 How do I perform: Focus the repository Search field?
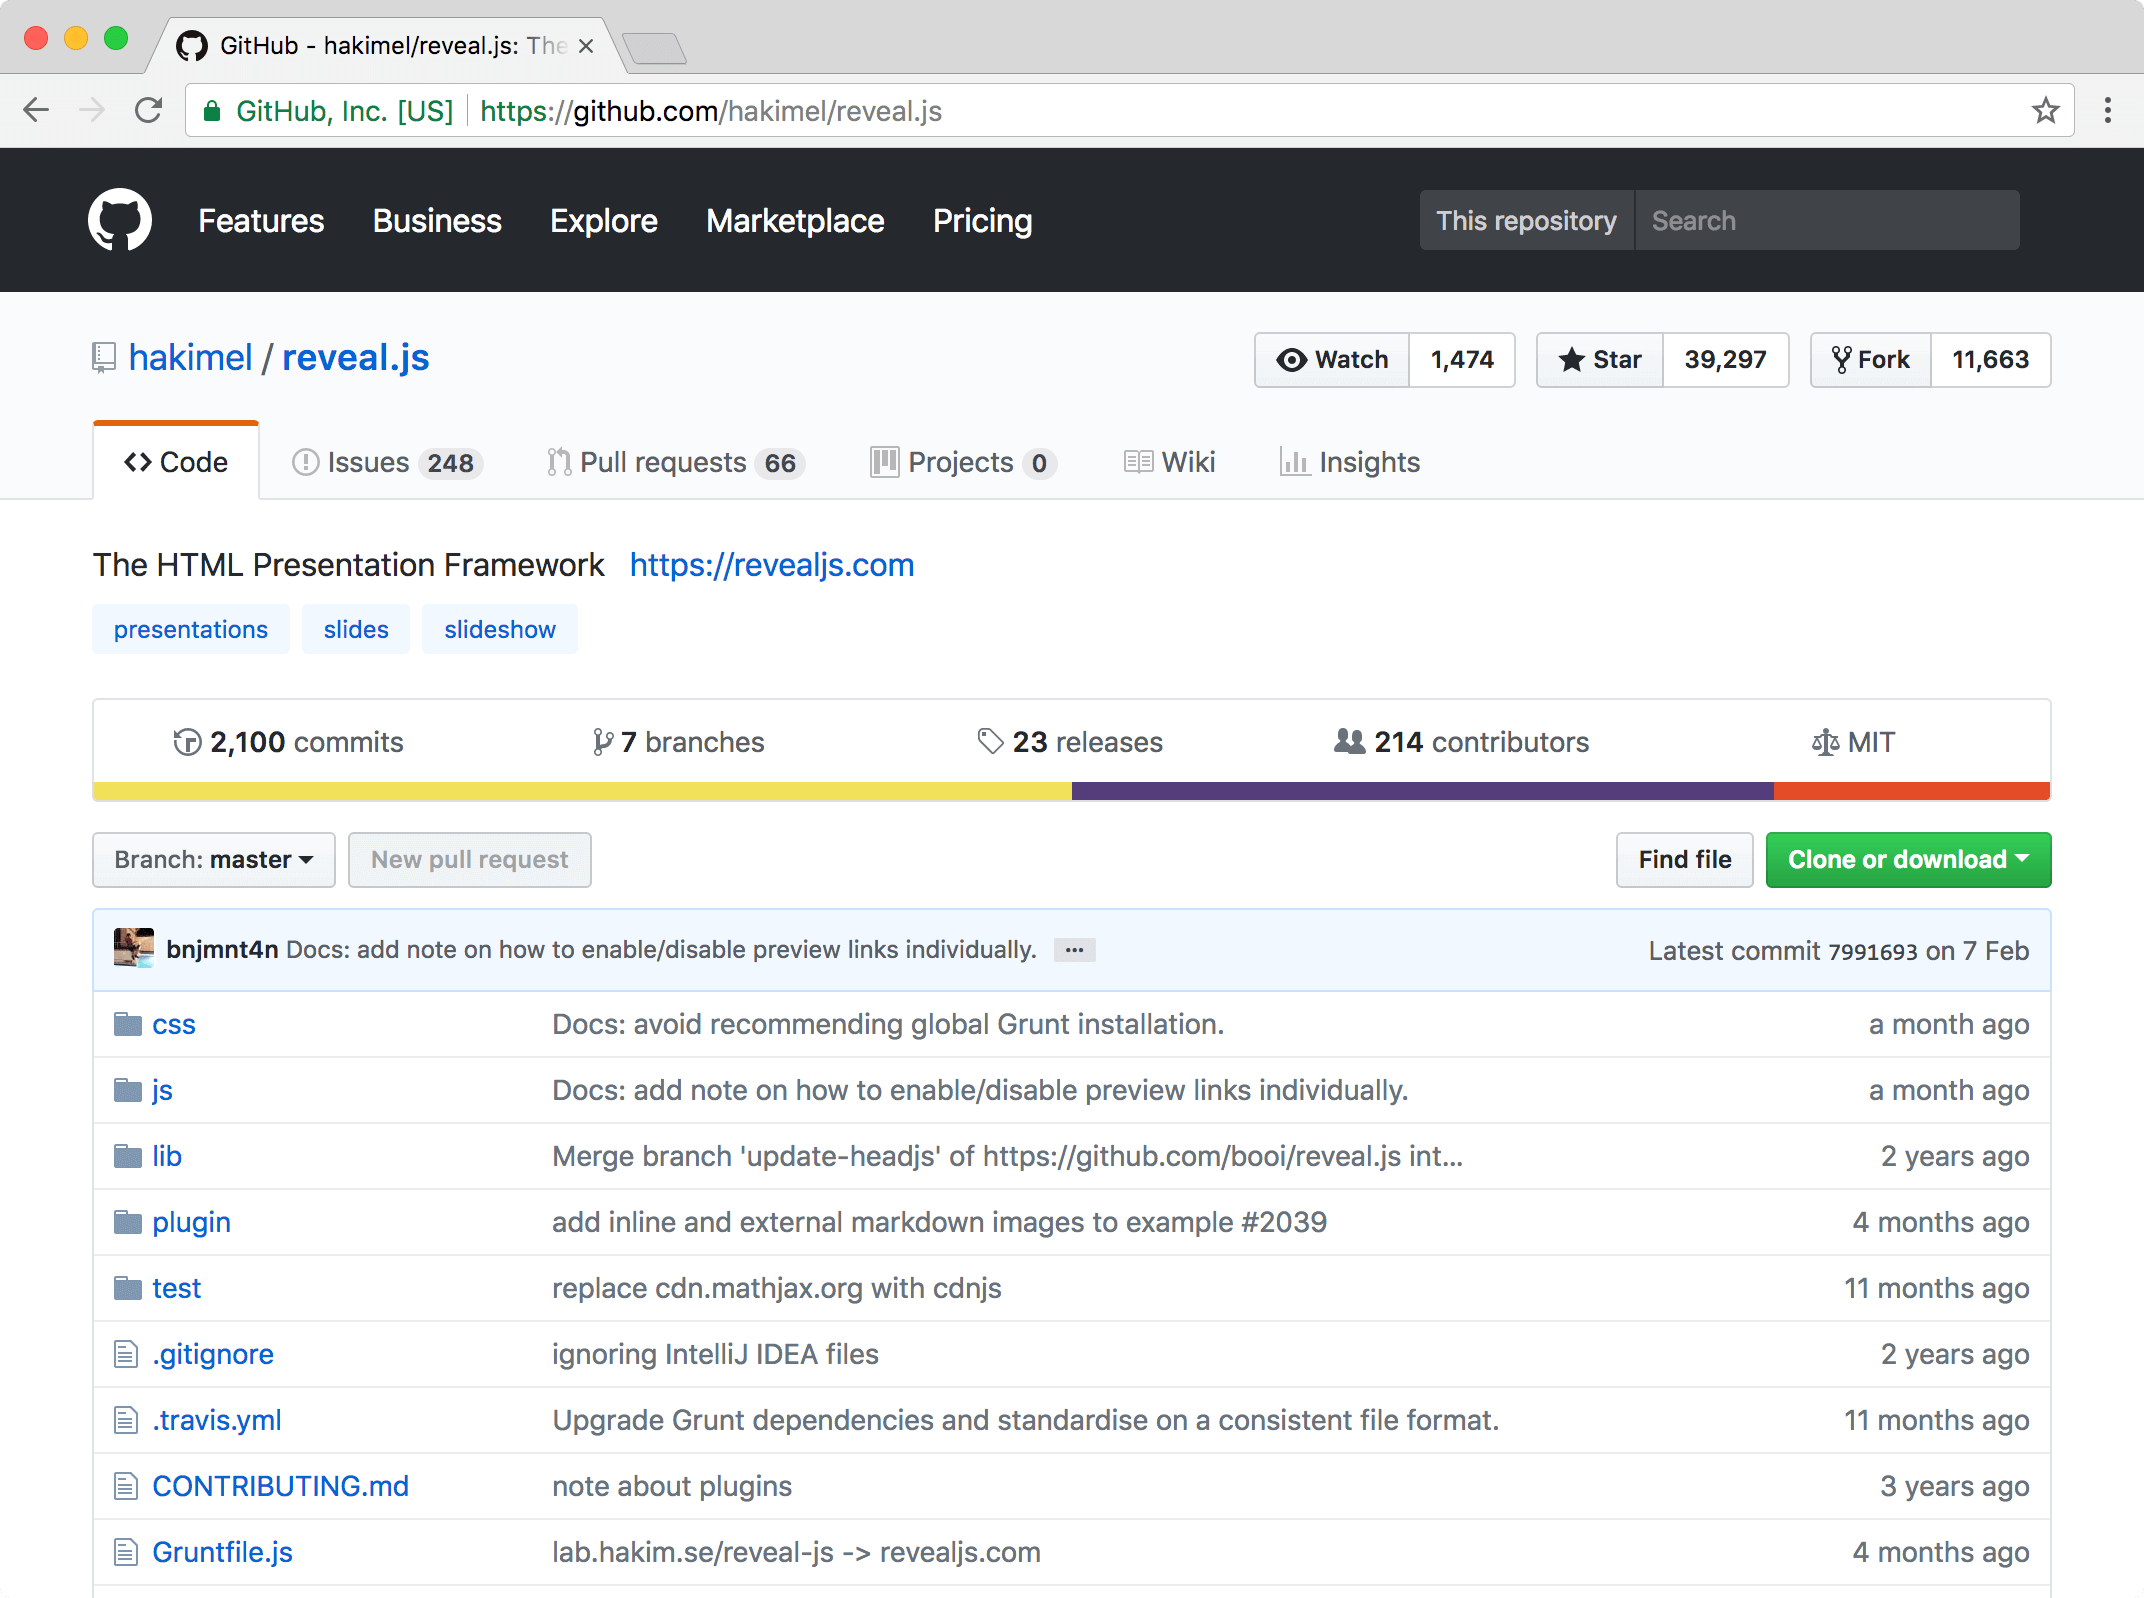click(x=1826, y=220)
